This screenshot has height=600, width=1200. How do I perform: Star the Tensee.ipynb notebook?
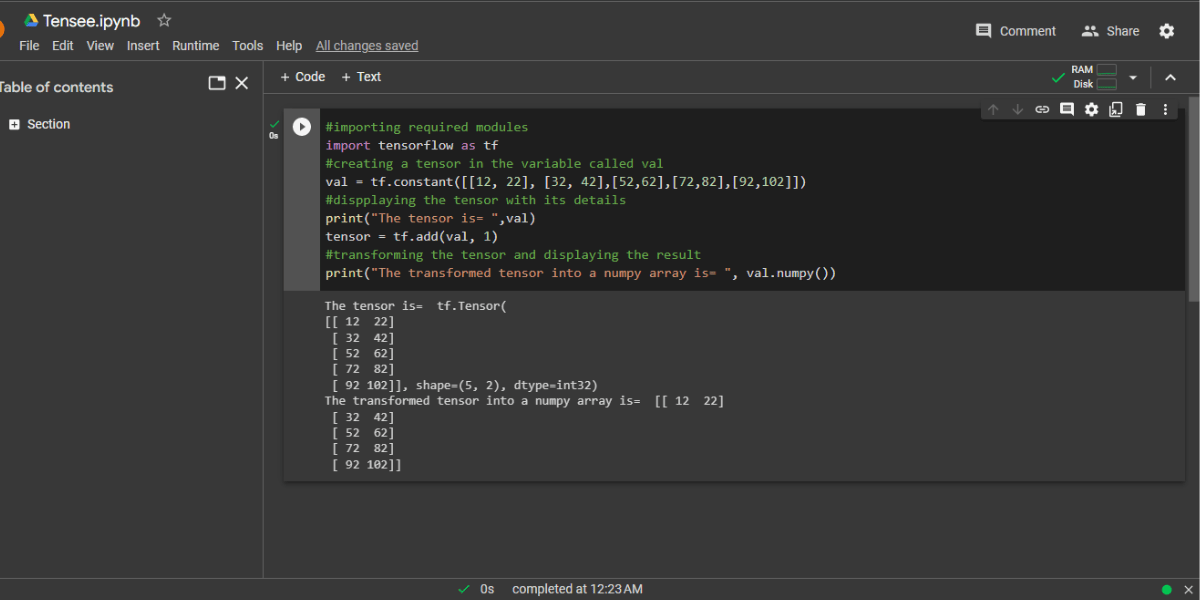click(x=163, y=20)
